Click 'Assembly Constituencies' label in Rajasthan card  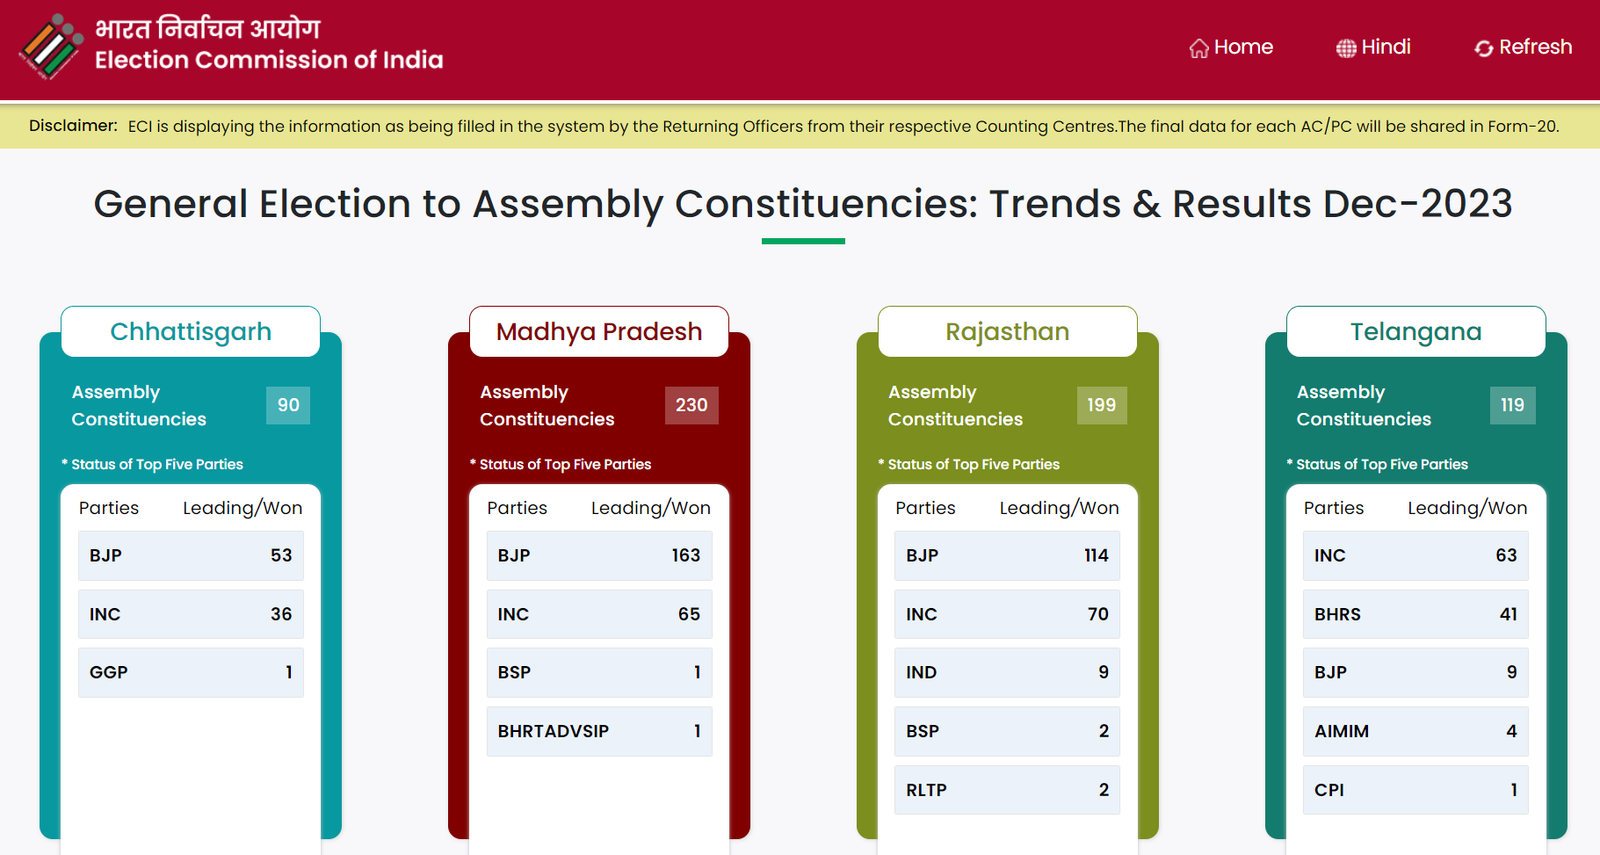pyautogui.click(x=955, y=405)
